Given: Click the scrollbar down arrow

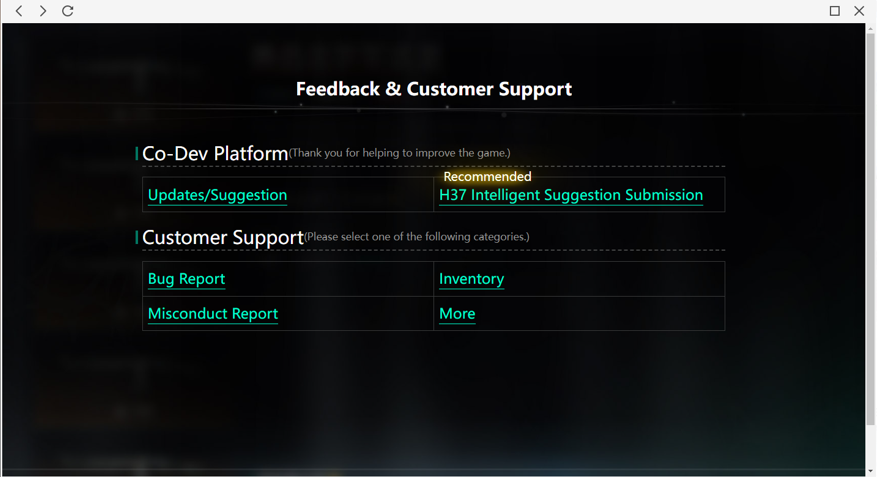Looking at the screenshot, I should pos(870,471).
